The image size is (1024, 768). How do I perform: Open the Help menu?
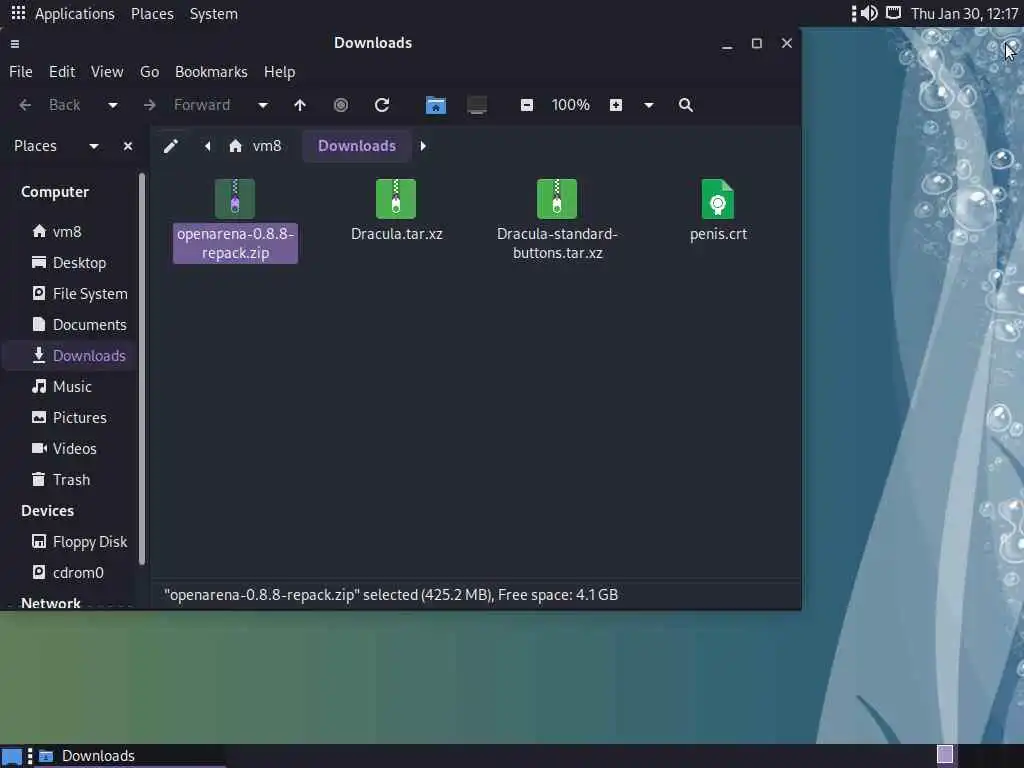tap(280, 72)
